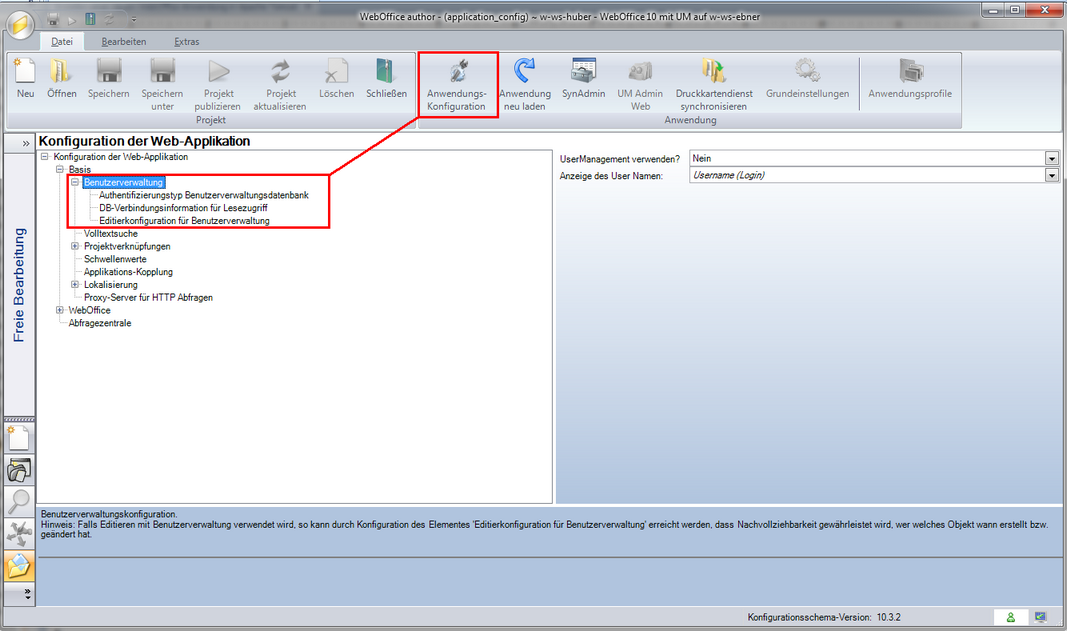Open Anwendungsprofile in the ribbon

[x=910, y=73]
